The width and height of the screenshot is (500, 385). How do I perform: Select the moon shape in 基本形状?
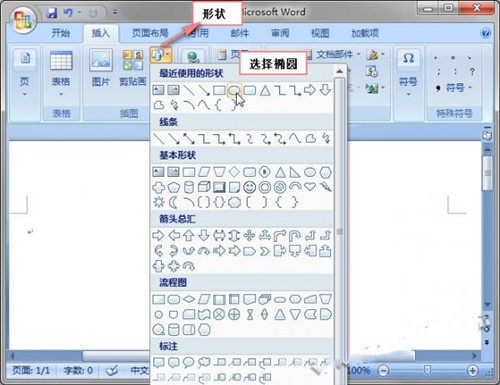pyautogui.click(x=173, y=202)
